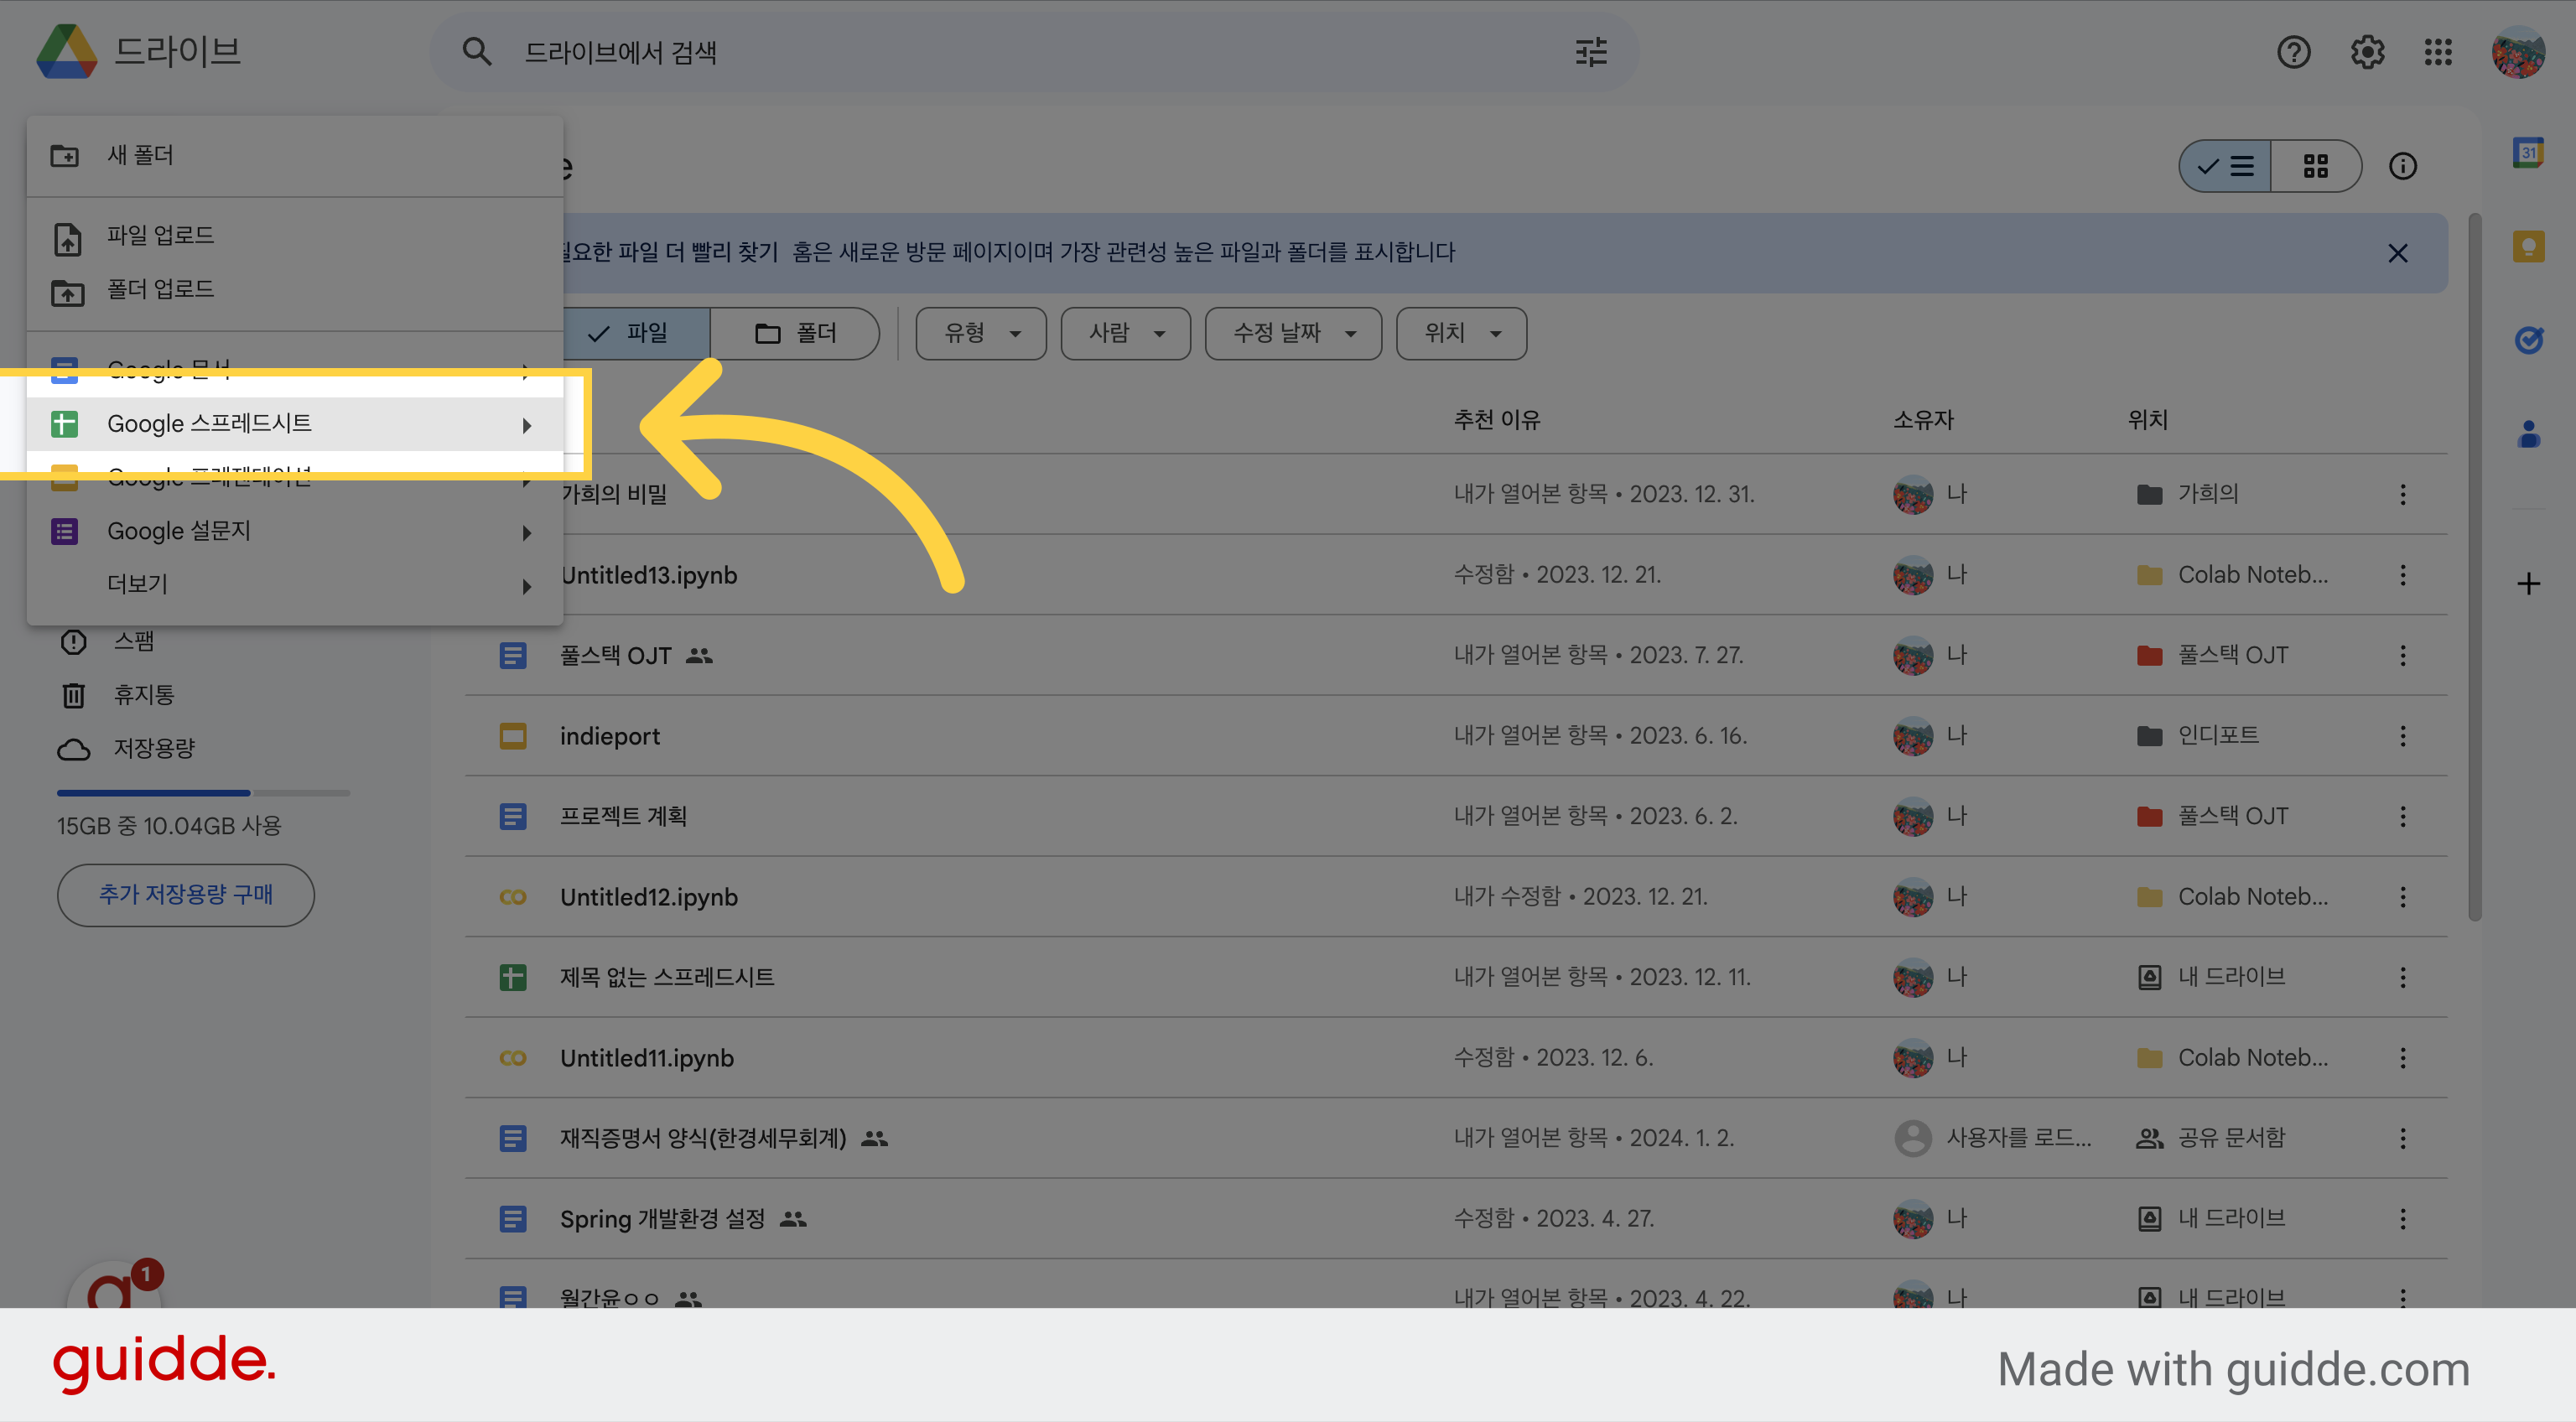Image resolution: width=2576 pixels, height=1422 pixels.
Task: Open the settings gear icon
Action: (2367, 52)
